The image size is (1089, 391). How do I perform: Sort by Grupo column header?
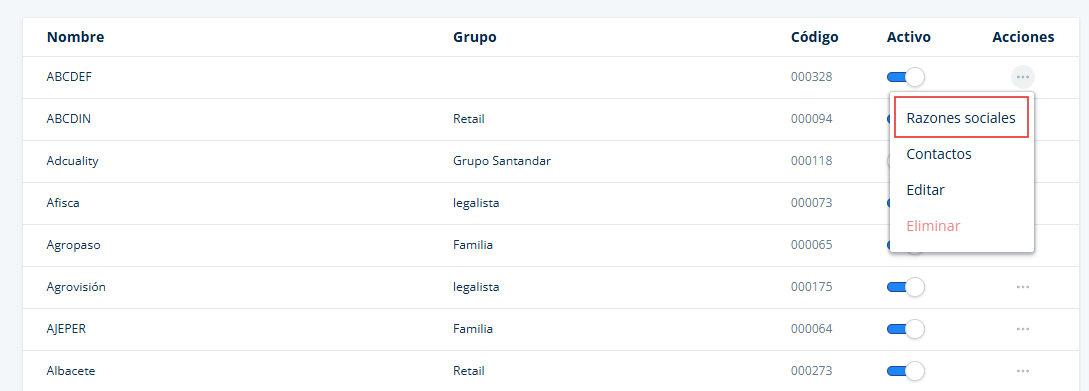click(475, 37)
